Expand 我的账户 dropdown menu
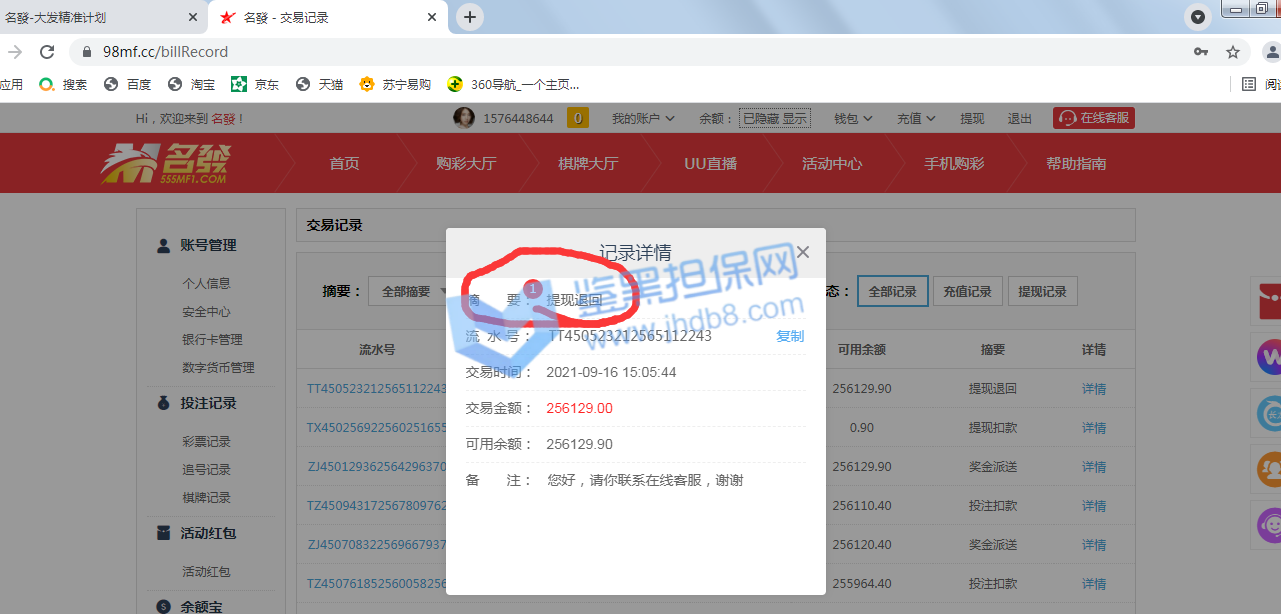This screenshot has height=614, width=1281. [x=643, y=118]
